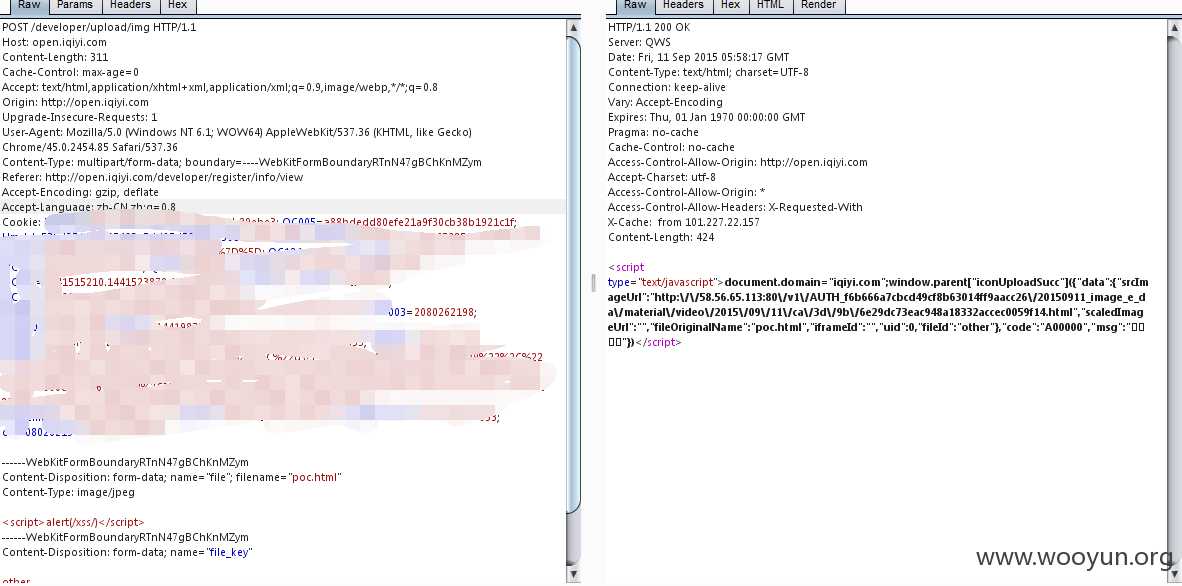
Task: Click the 'Origin: http://open.iqiyi.com' header
Action: pos(75,103)
